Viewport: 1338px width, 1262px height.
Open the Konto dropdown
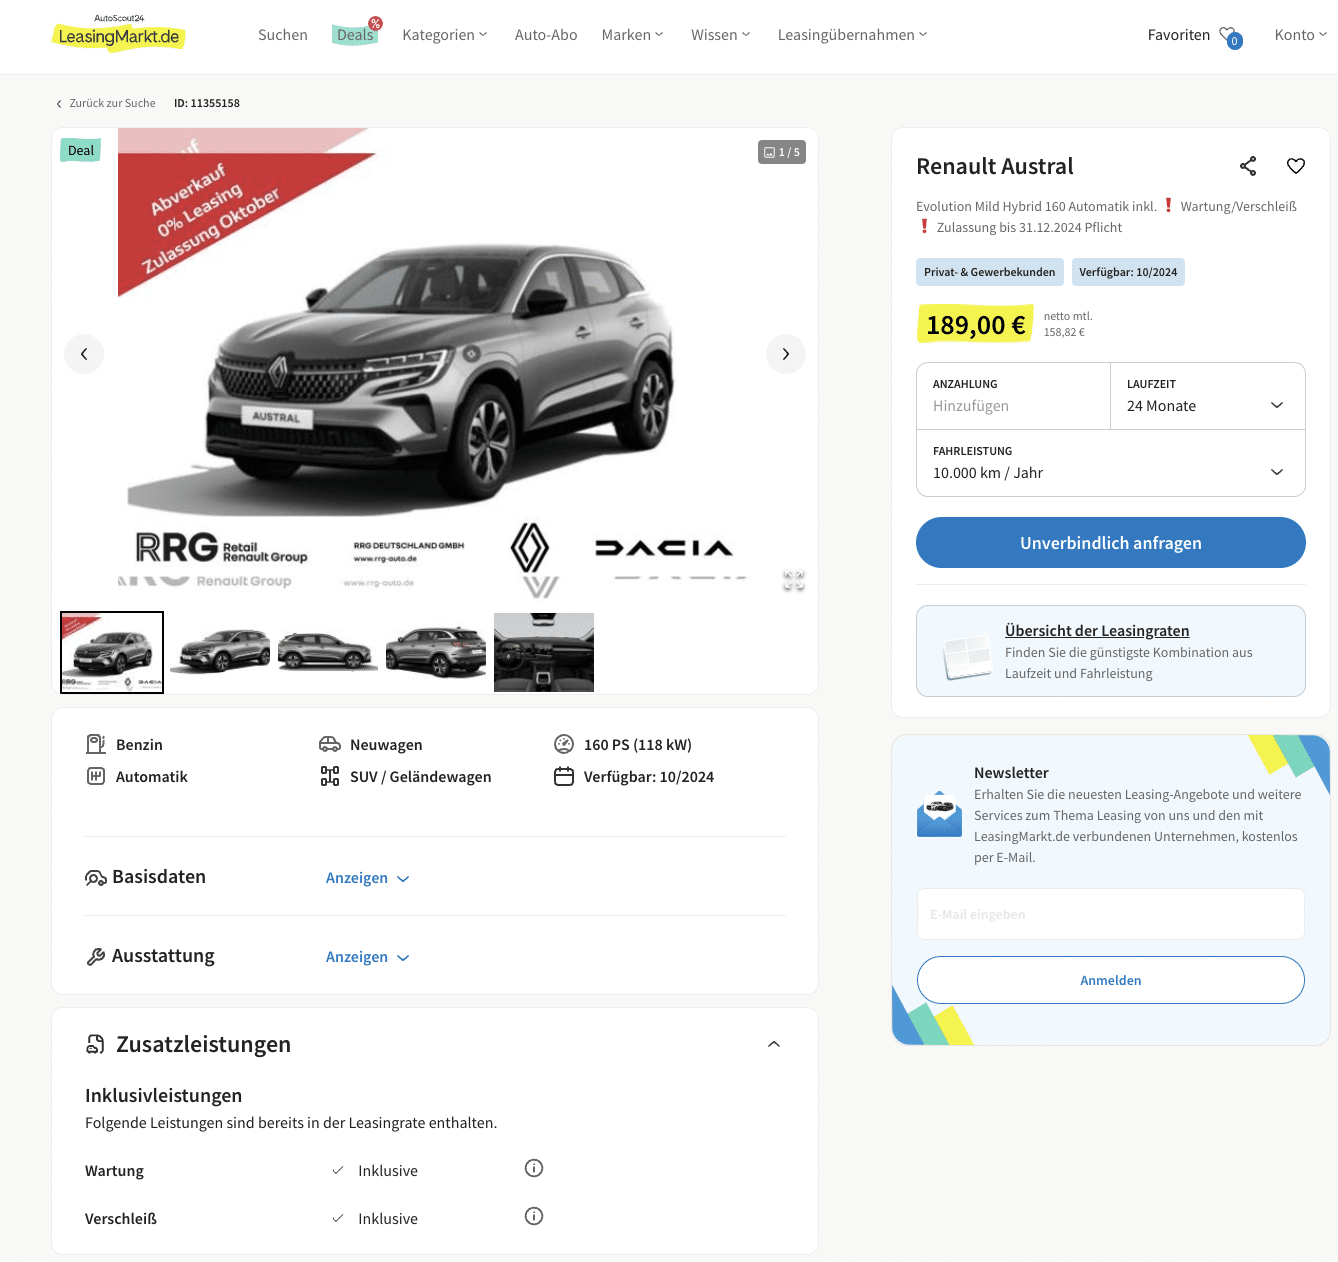pyautogui.click(x=1301, y=35)
